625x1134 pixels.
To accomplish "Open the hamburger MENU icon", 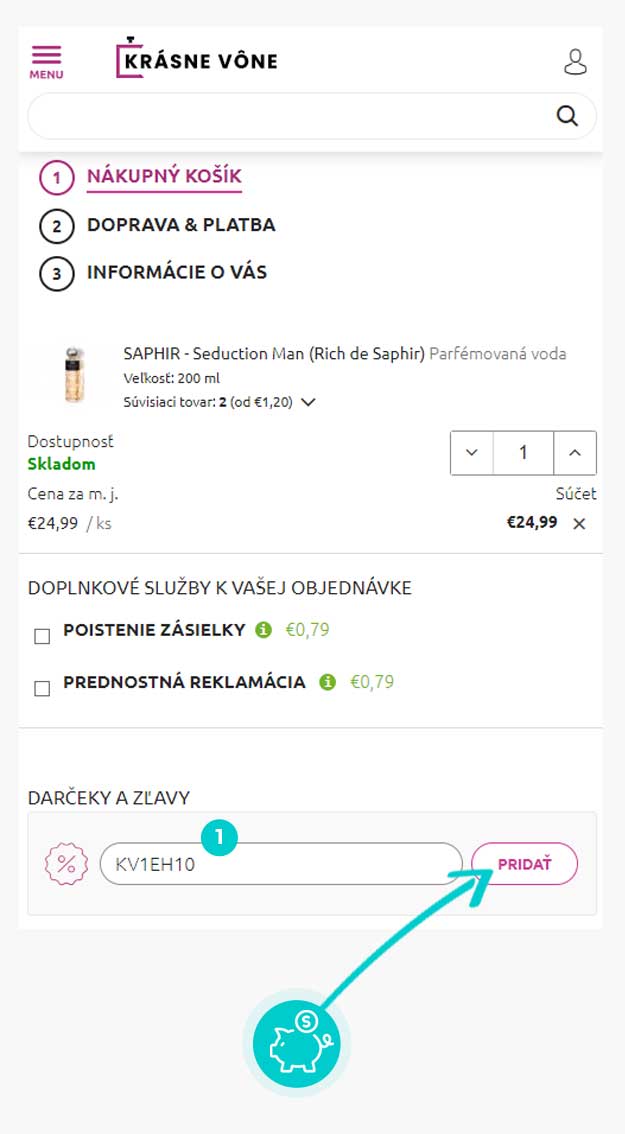I will [46, 60].
